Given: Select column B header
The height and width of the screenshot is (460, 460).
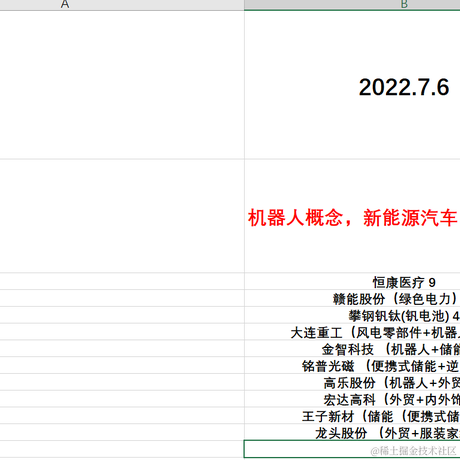Looking at the screenshot, I should 352,5.
